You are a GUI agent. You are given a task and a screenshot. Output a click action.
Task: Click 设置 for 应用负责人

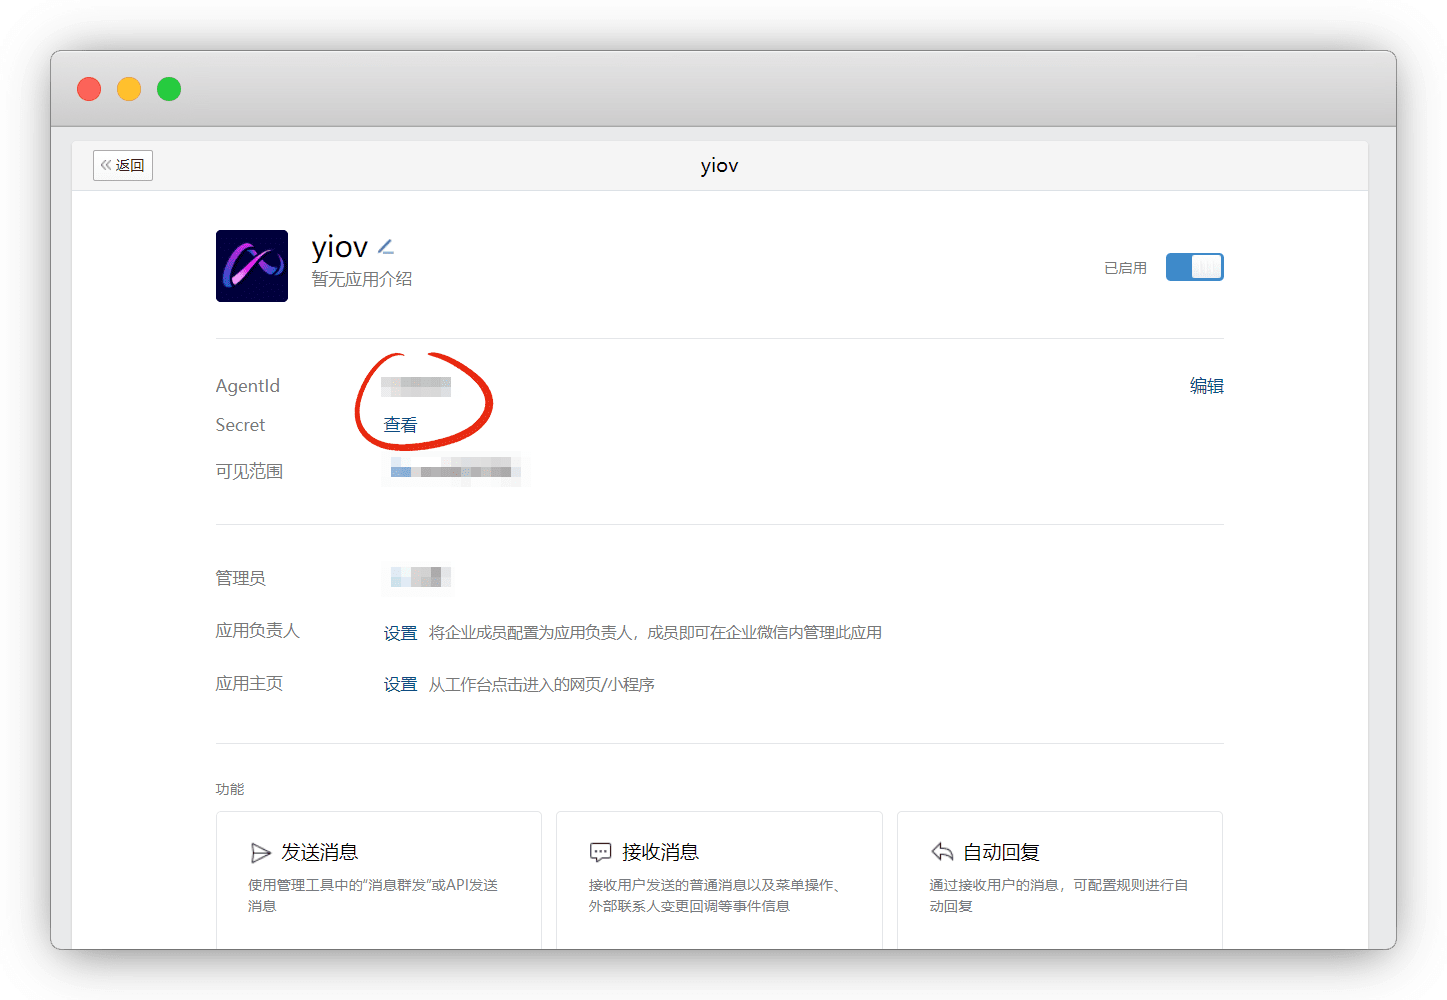(x=400, y=633)
